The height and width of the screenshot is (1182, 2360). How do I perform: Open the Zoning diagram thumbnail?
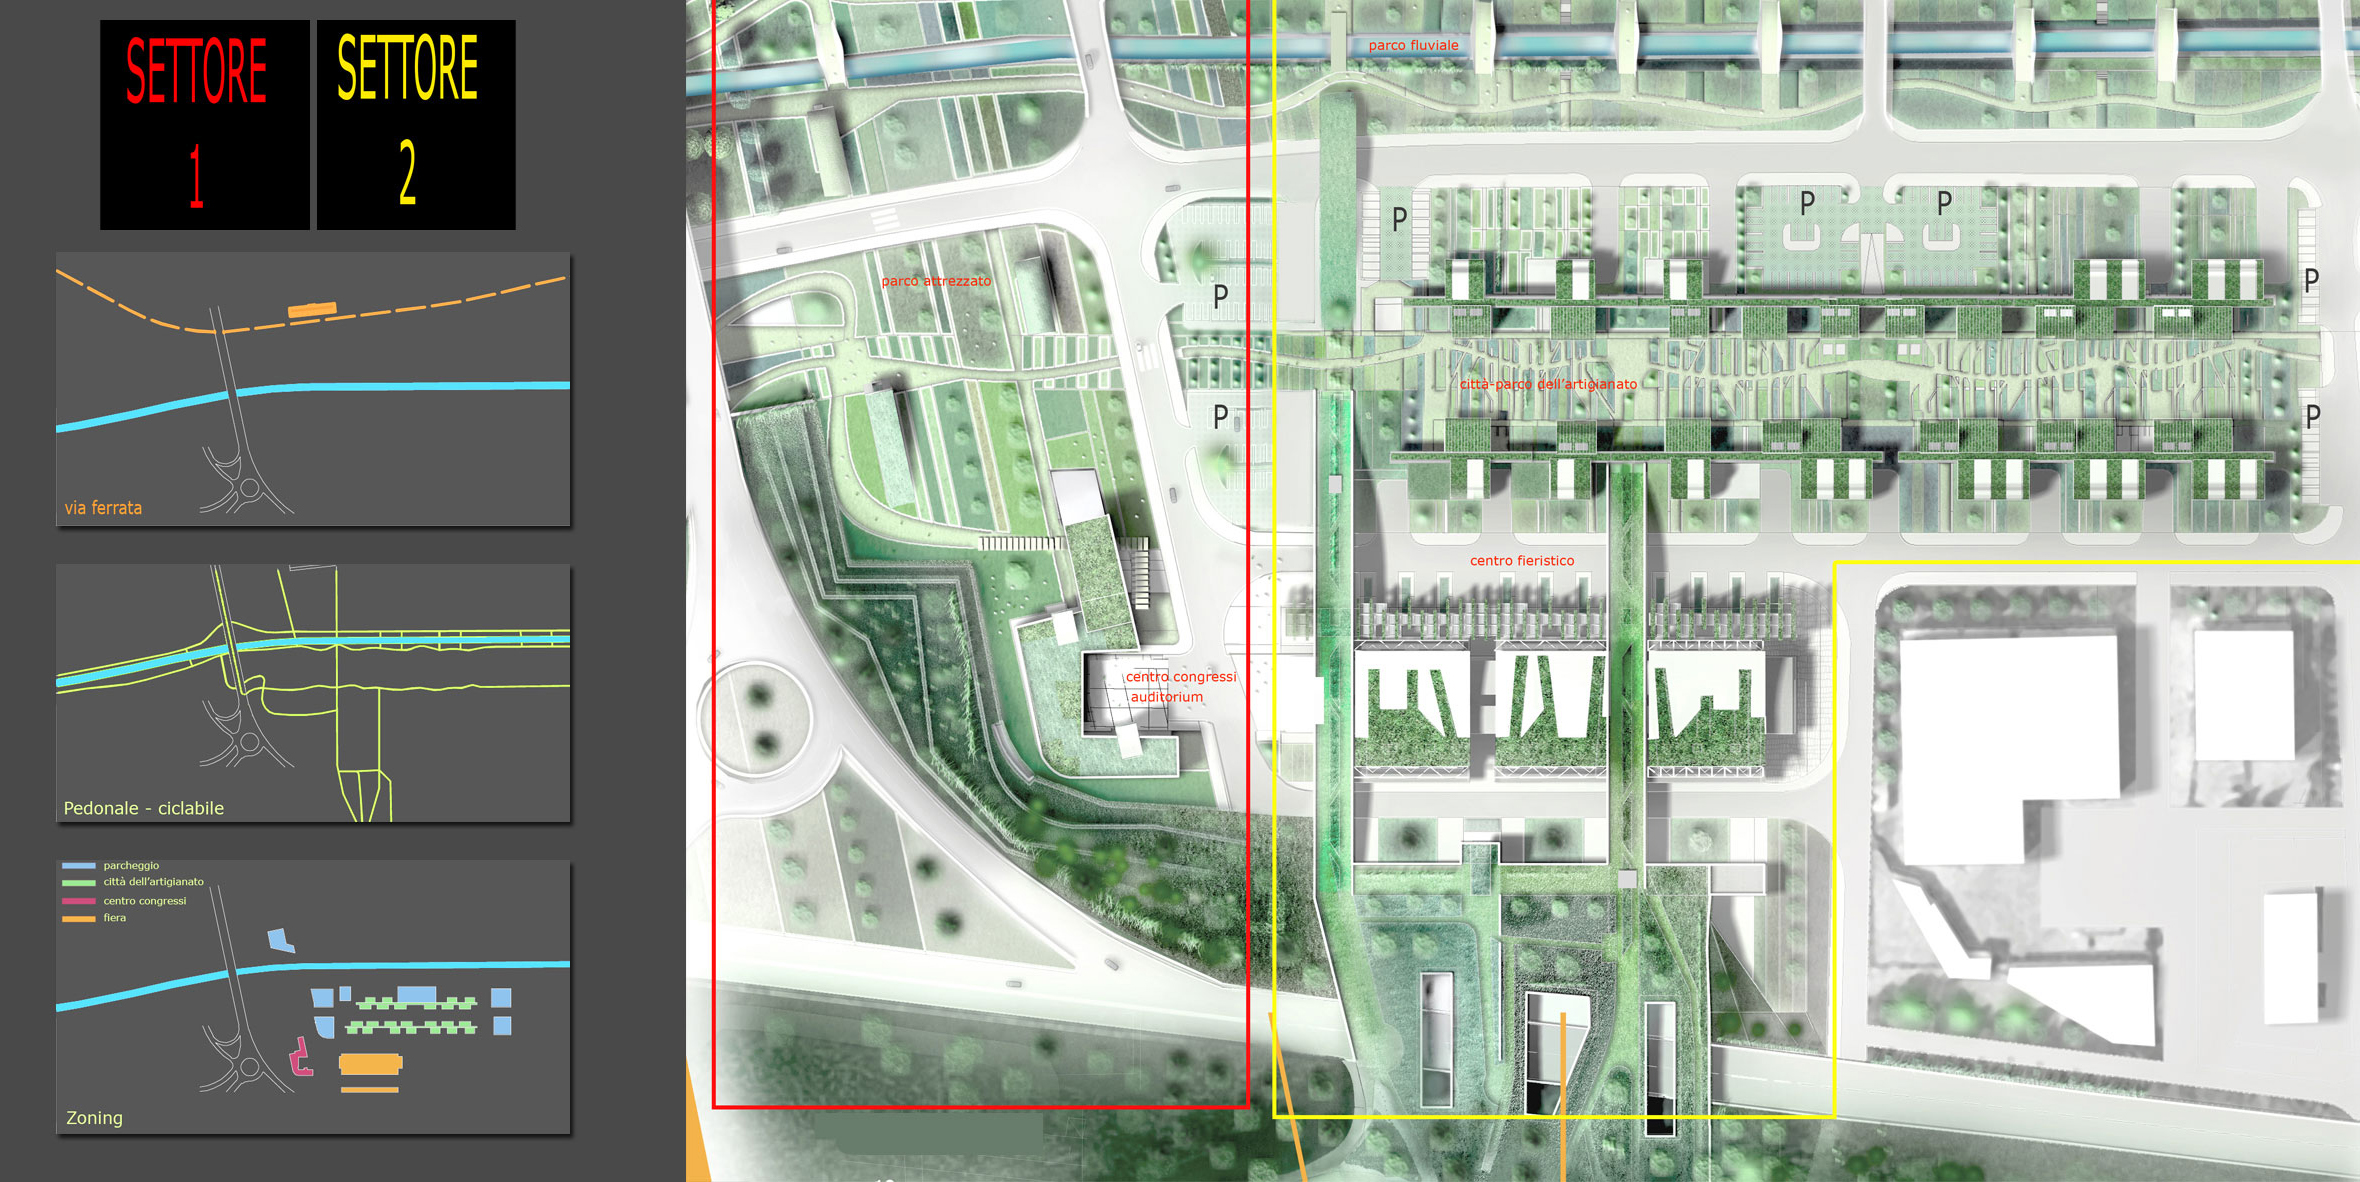click(313, 997)
